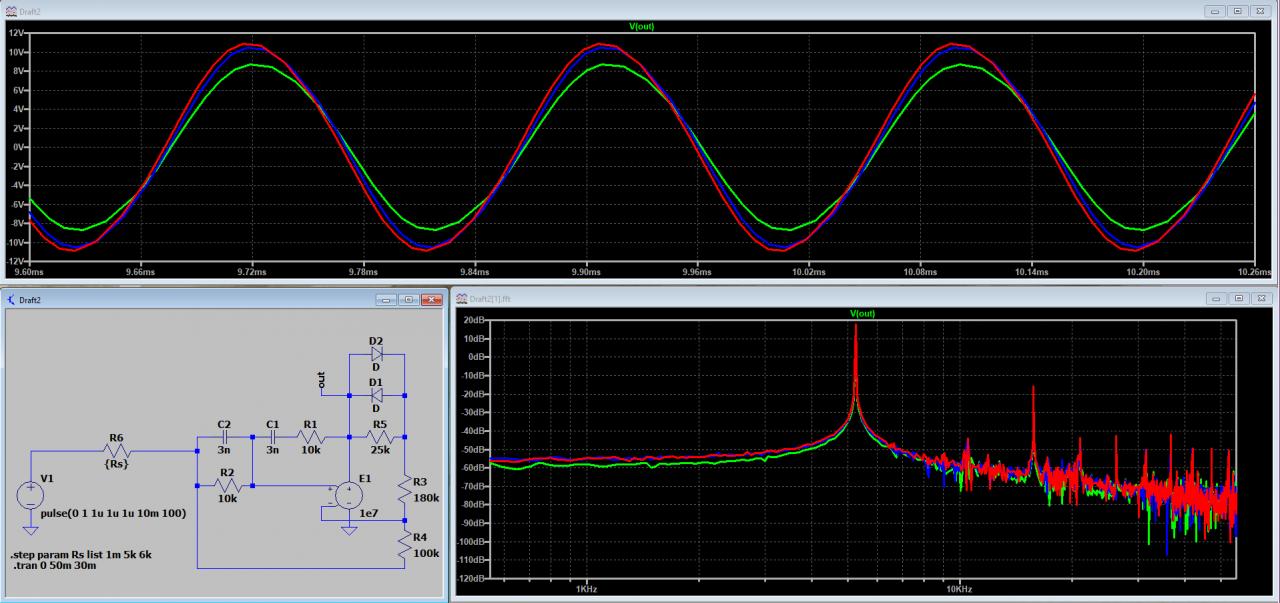Click the 0dB label on FFT vertical axis
1280x603 pixels.
coord(477,357)
